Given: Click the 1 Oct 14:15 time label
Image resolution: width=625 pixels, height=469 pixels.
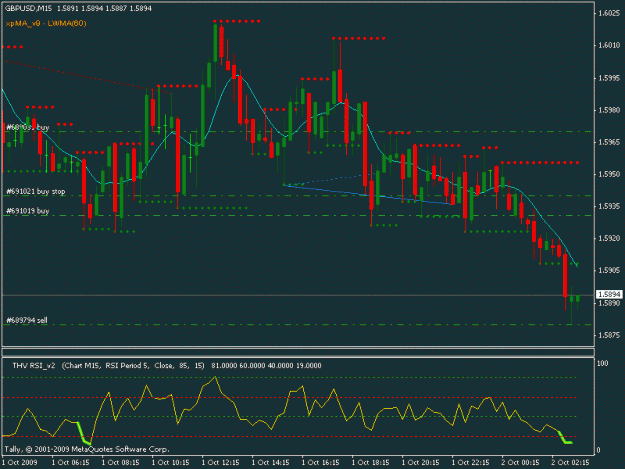Looking at the screenshot, I should pyautogui.click(x=270, y=462).
